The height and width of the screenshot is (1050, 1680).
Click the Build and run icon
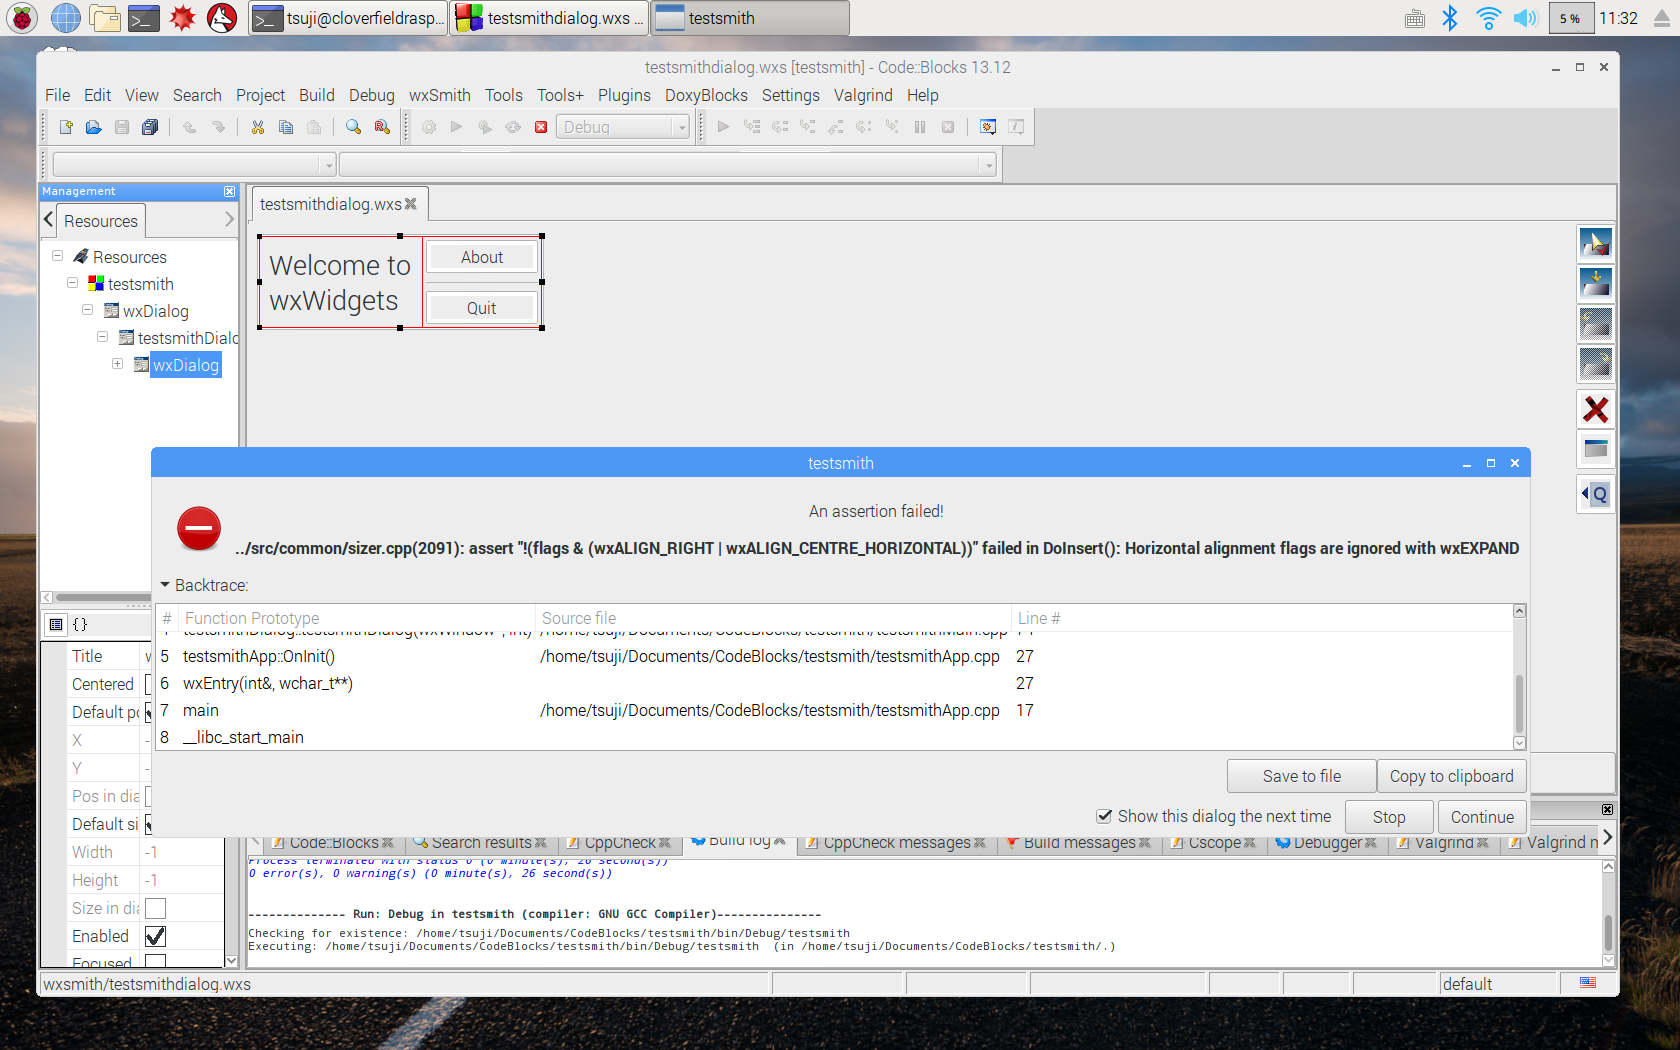coord(485,127)
